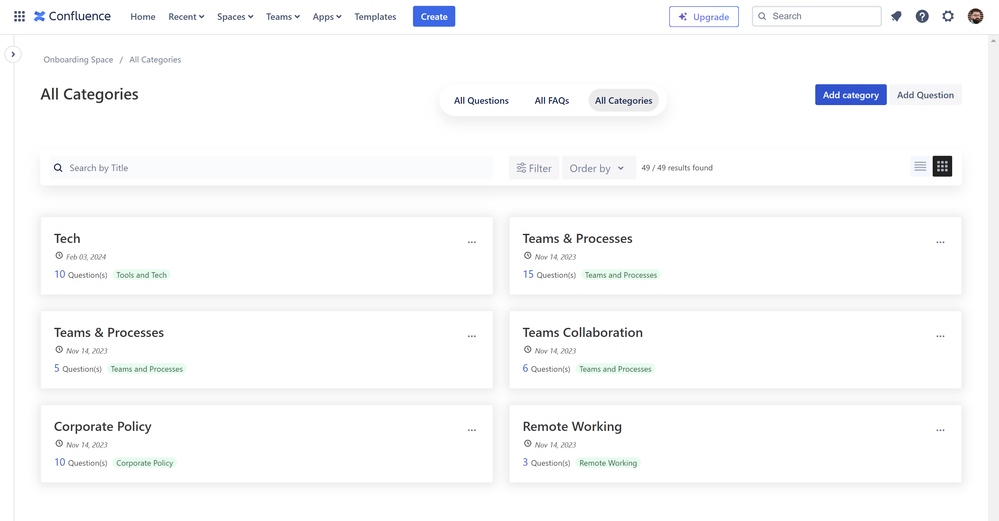Open more options for Teams Collaboration card
The image size is (999, 521).
point(940,336)
